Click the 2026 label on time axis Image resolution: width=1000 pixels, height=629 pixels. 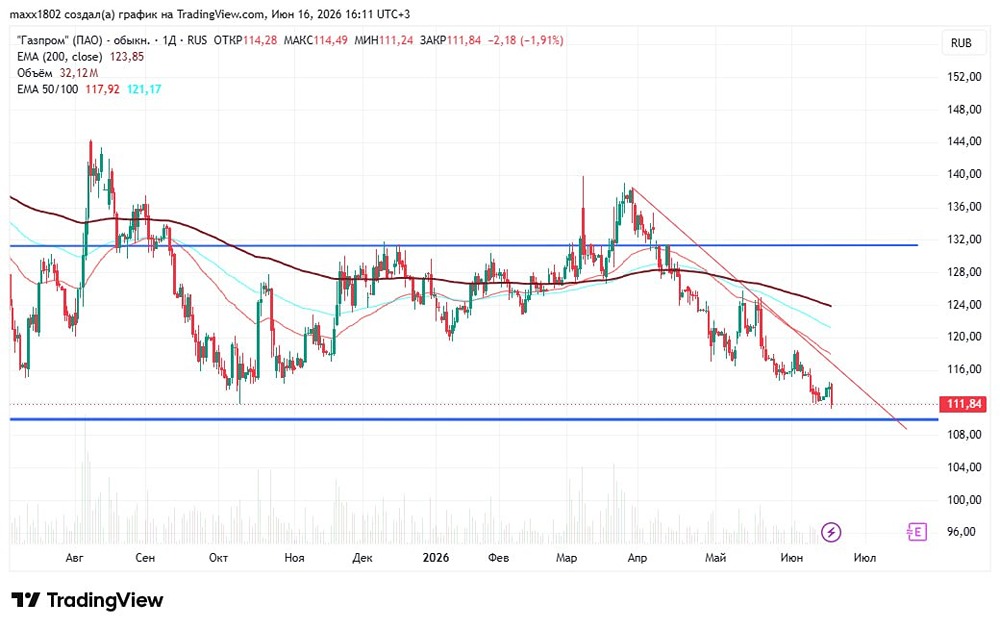tap(436, 558)
